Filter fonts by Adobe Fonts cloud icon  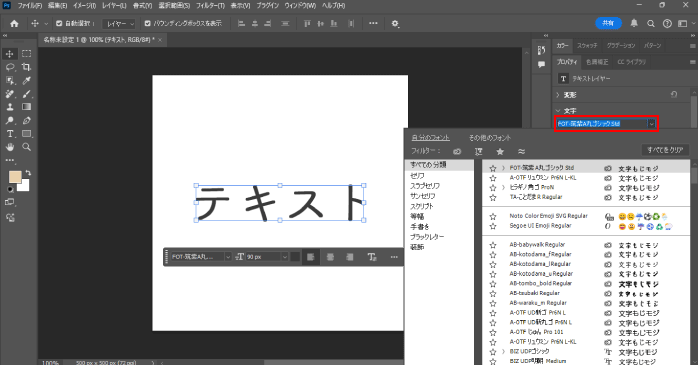click(x=457, y=152)
